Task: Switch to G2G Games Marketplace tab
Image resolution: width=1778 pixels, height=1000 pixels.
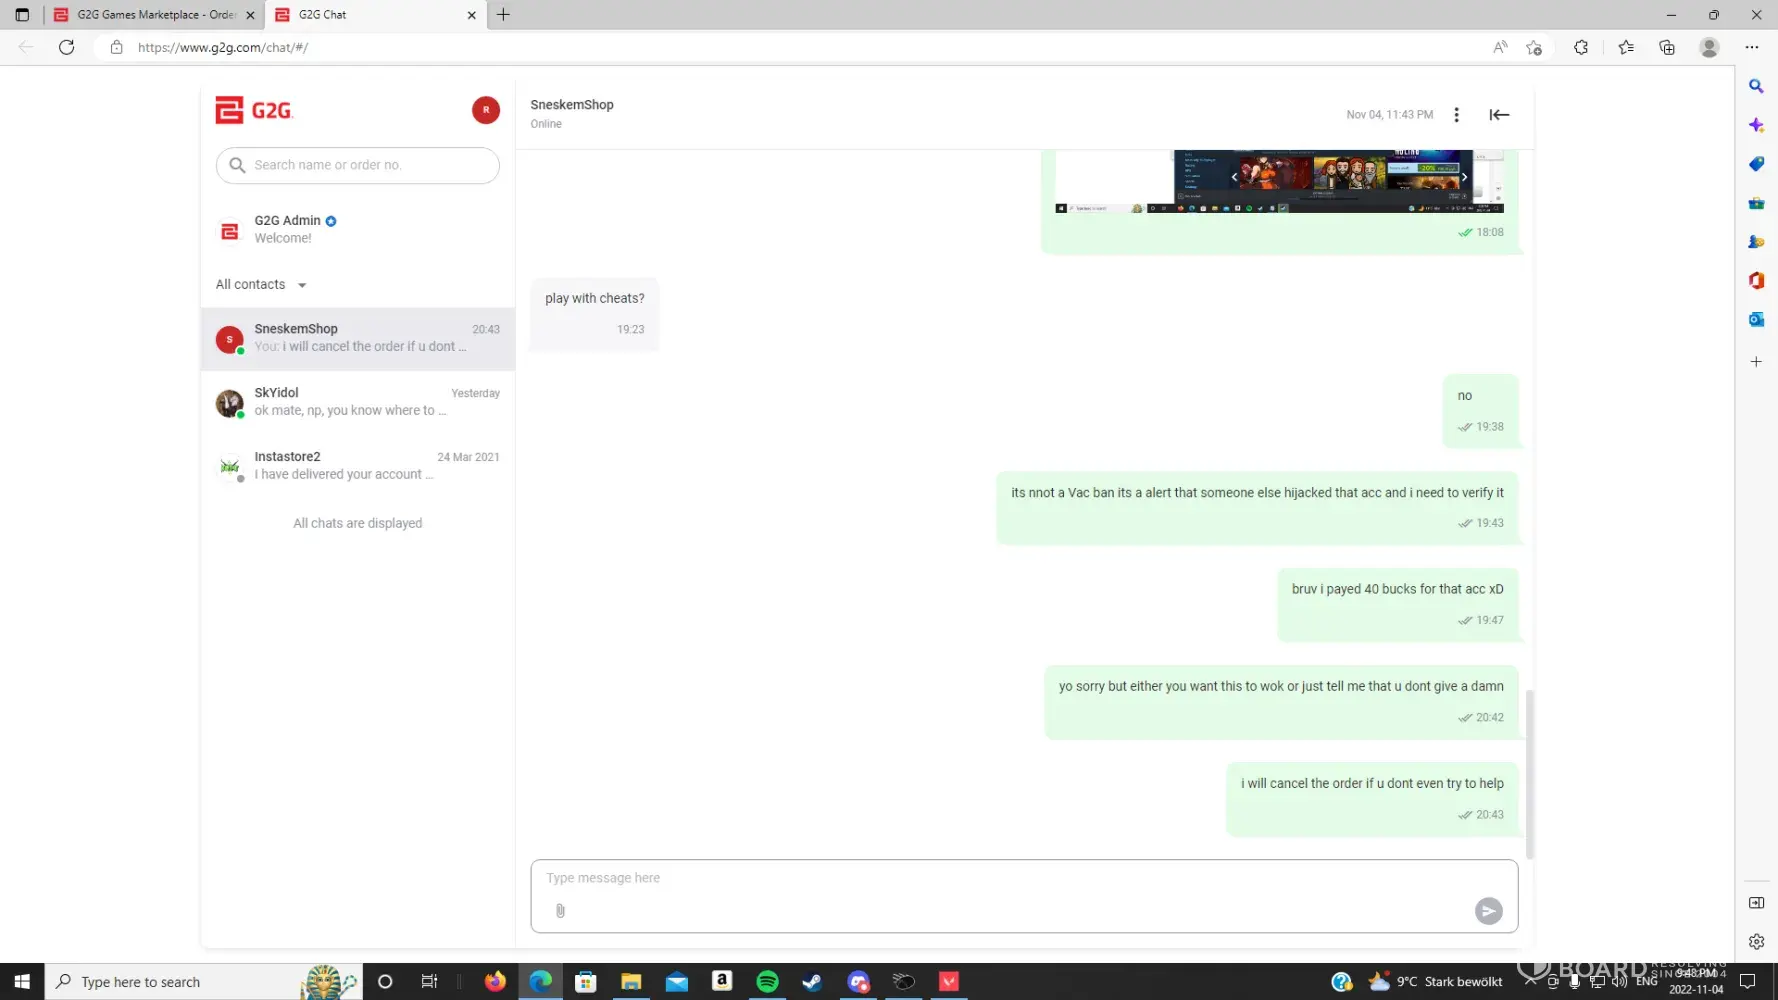Action: click(x=155, y=15)
